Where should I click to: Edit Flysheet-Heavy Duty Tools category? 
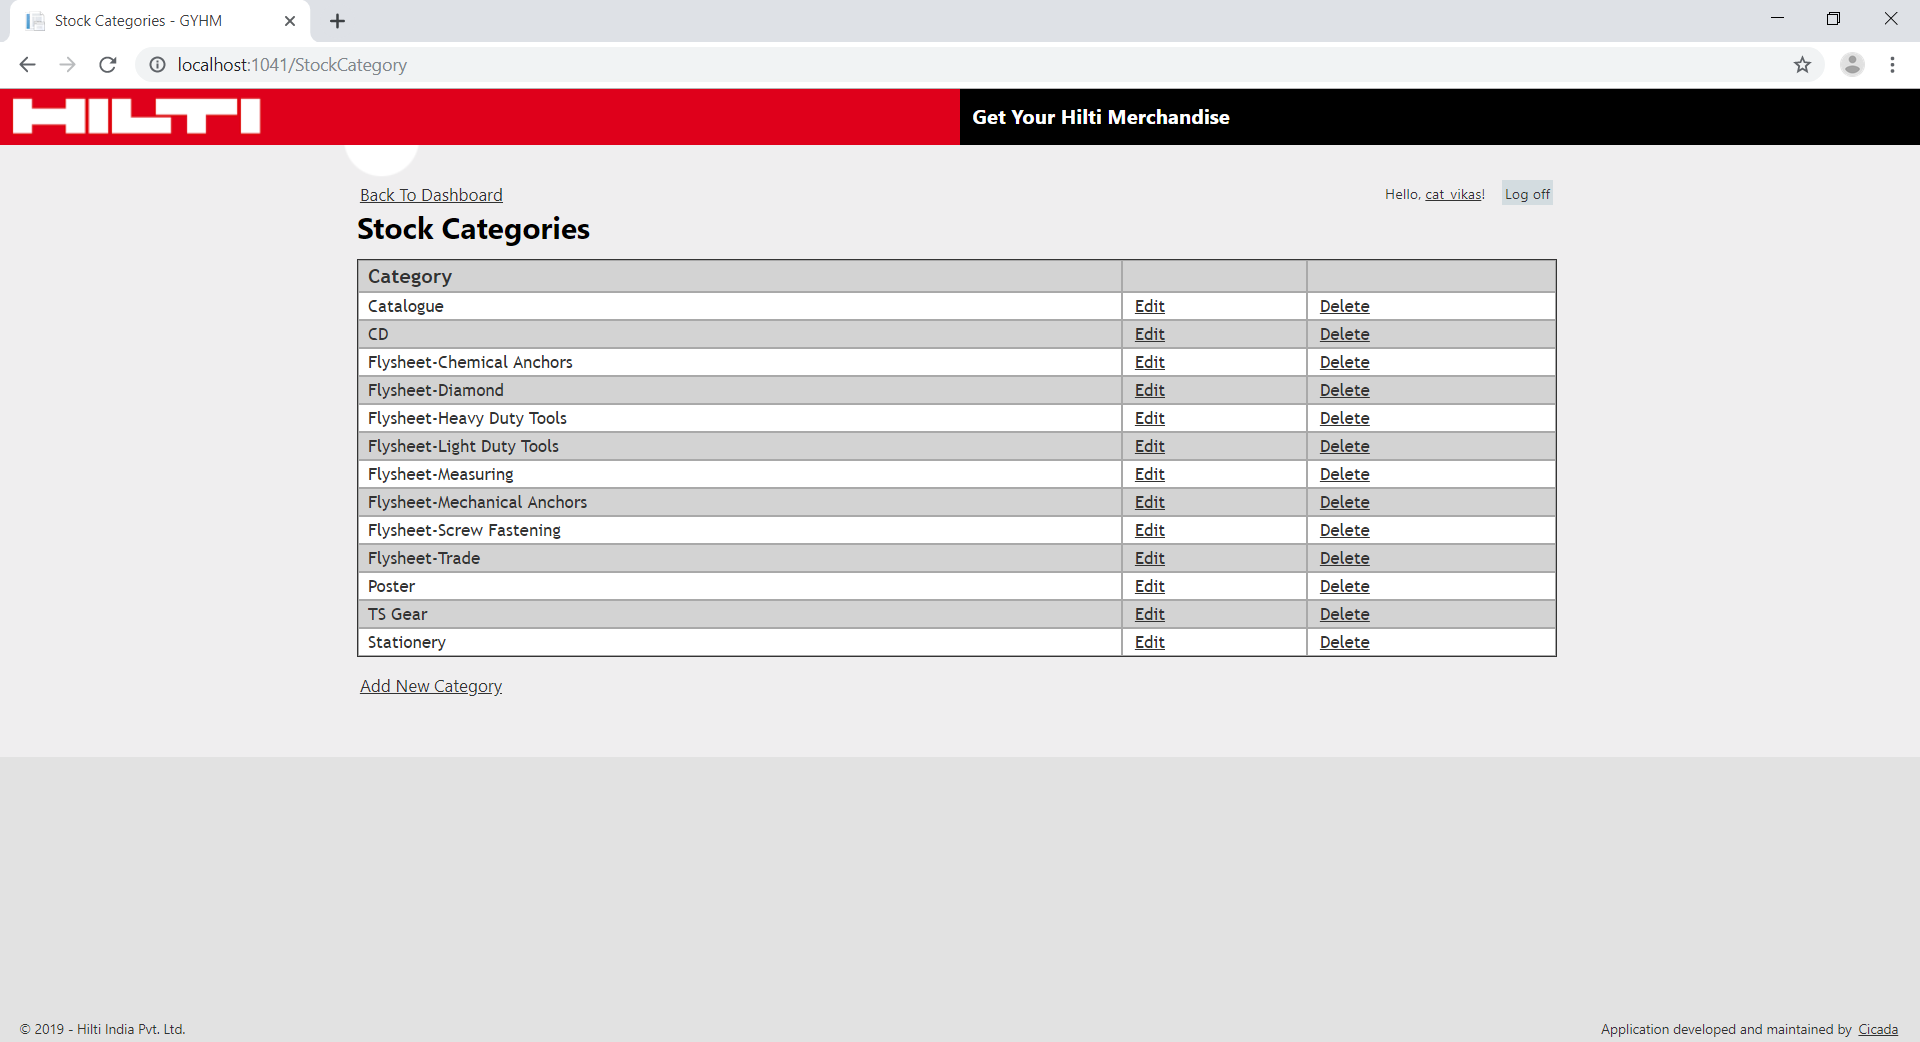click(1150, 418)
